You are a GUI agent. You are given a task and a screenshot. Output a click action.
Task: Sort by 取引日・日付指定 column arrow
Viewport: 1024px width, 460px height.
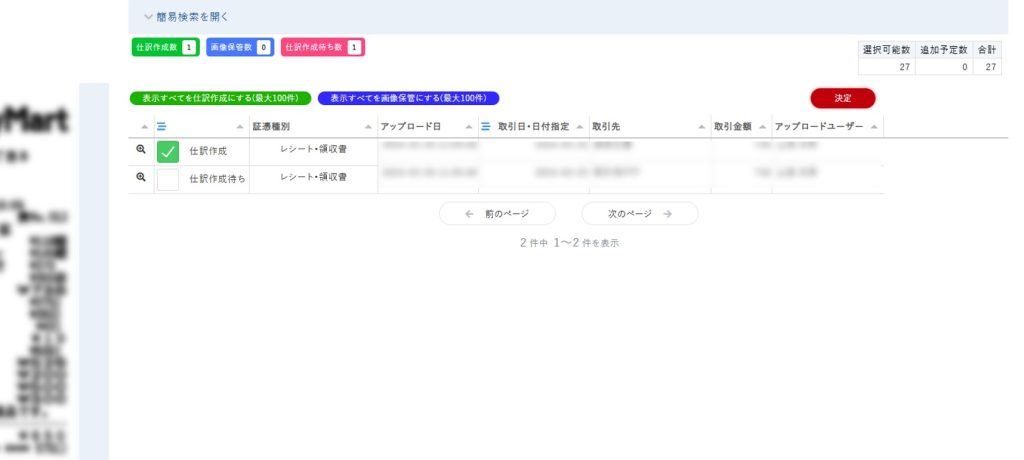click(580, 127)
